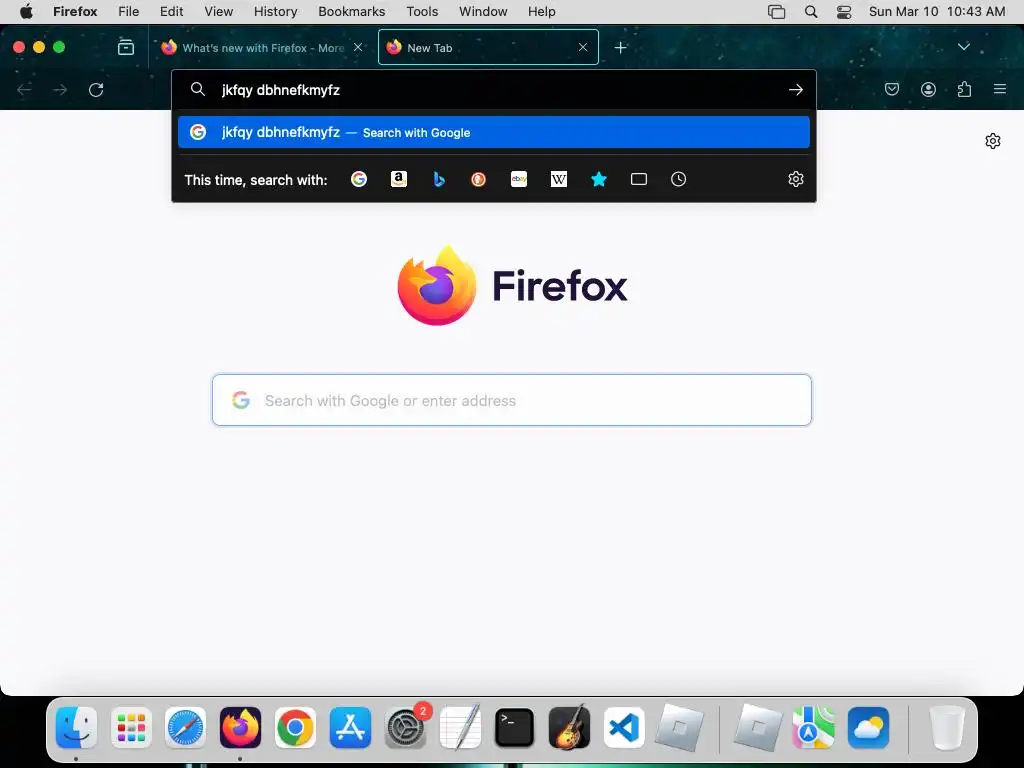Open System Settings from the Dock
1024x768 pixels.
405,728
